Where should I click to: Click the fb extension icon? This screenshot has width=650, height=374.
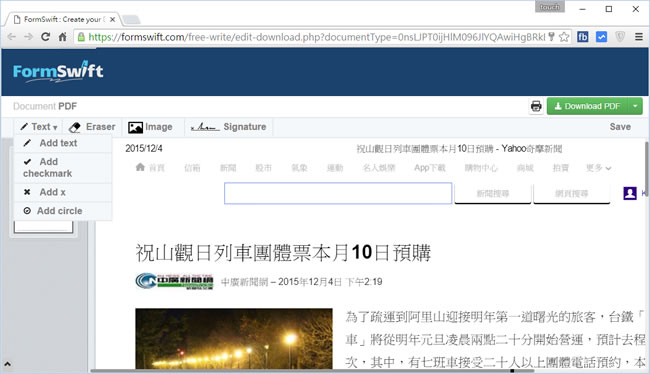point(582,37)
